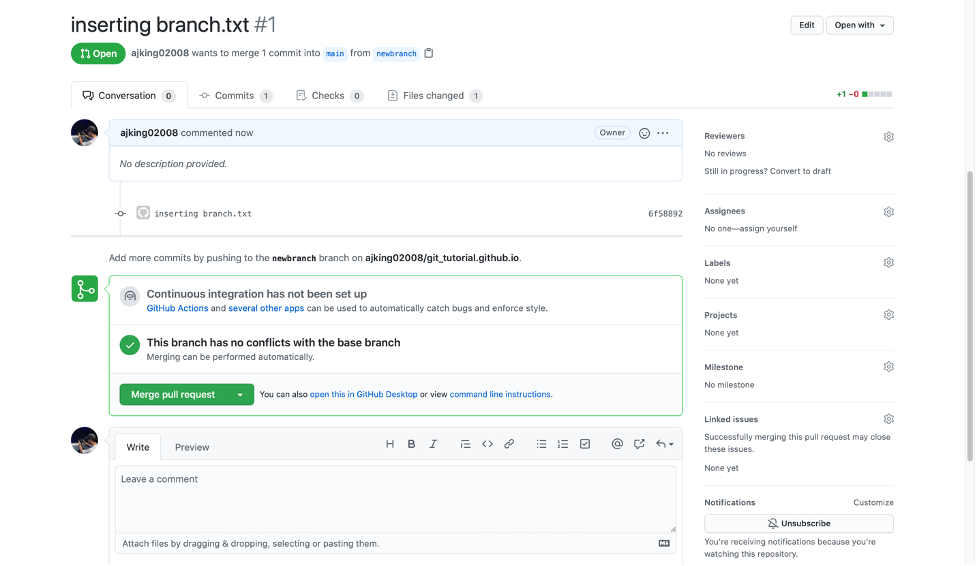Add a link using the chain icon
977x566 pixels.
pos(509,444)
